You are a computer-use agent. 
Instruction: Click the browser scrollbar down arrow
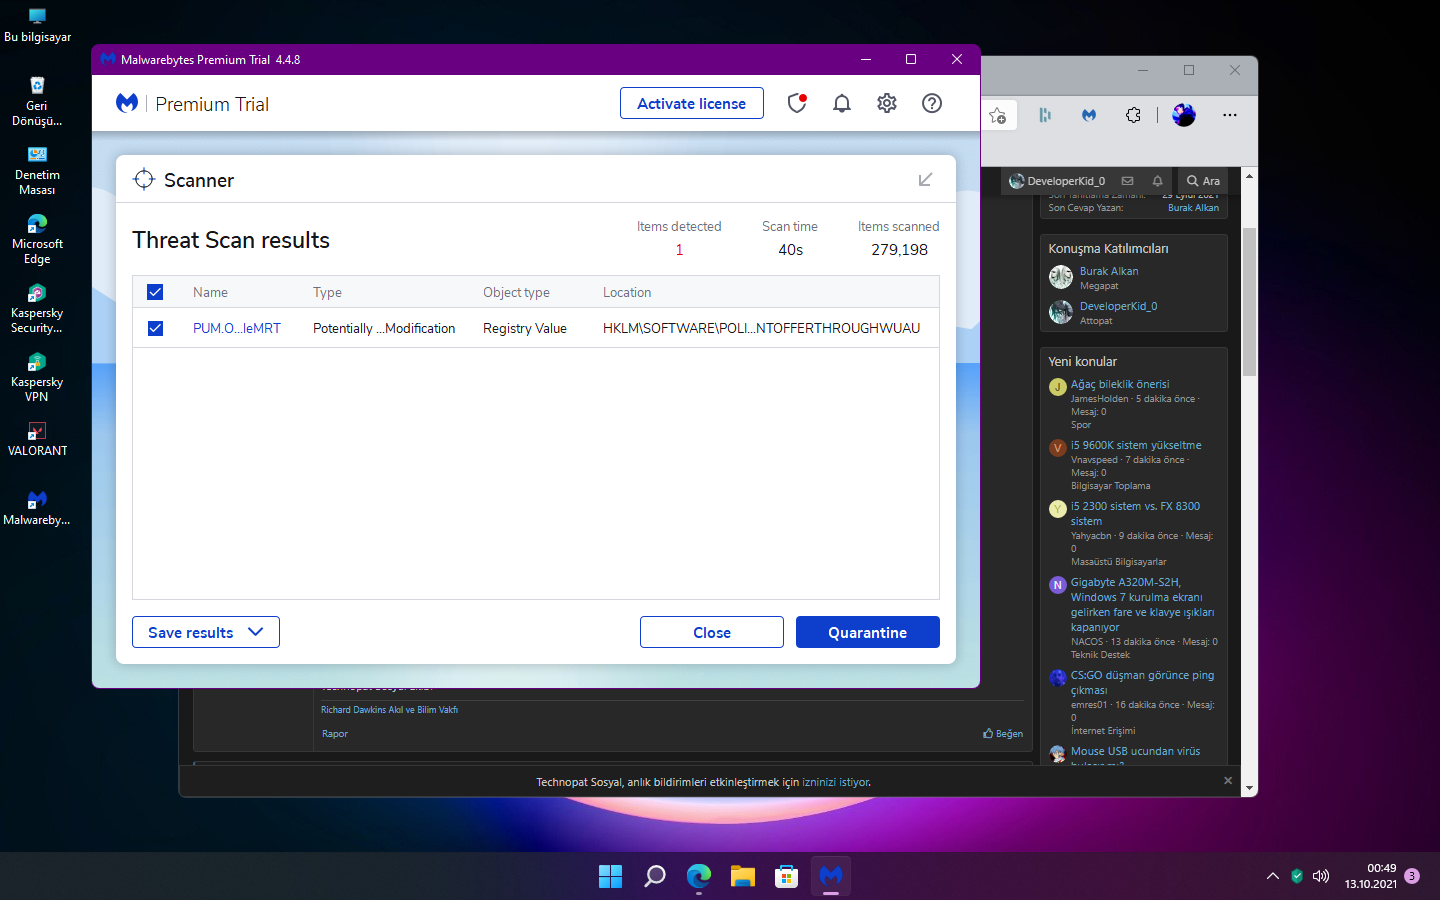tap(1249, 788)
